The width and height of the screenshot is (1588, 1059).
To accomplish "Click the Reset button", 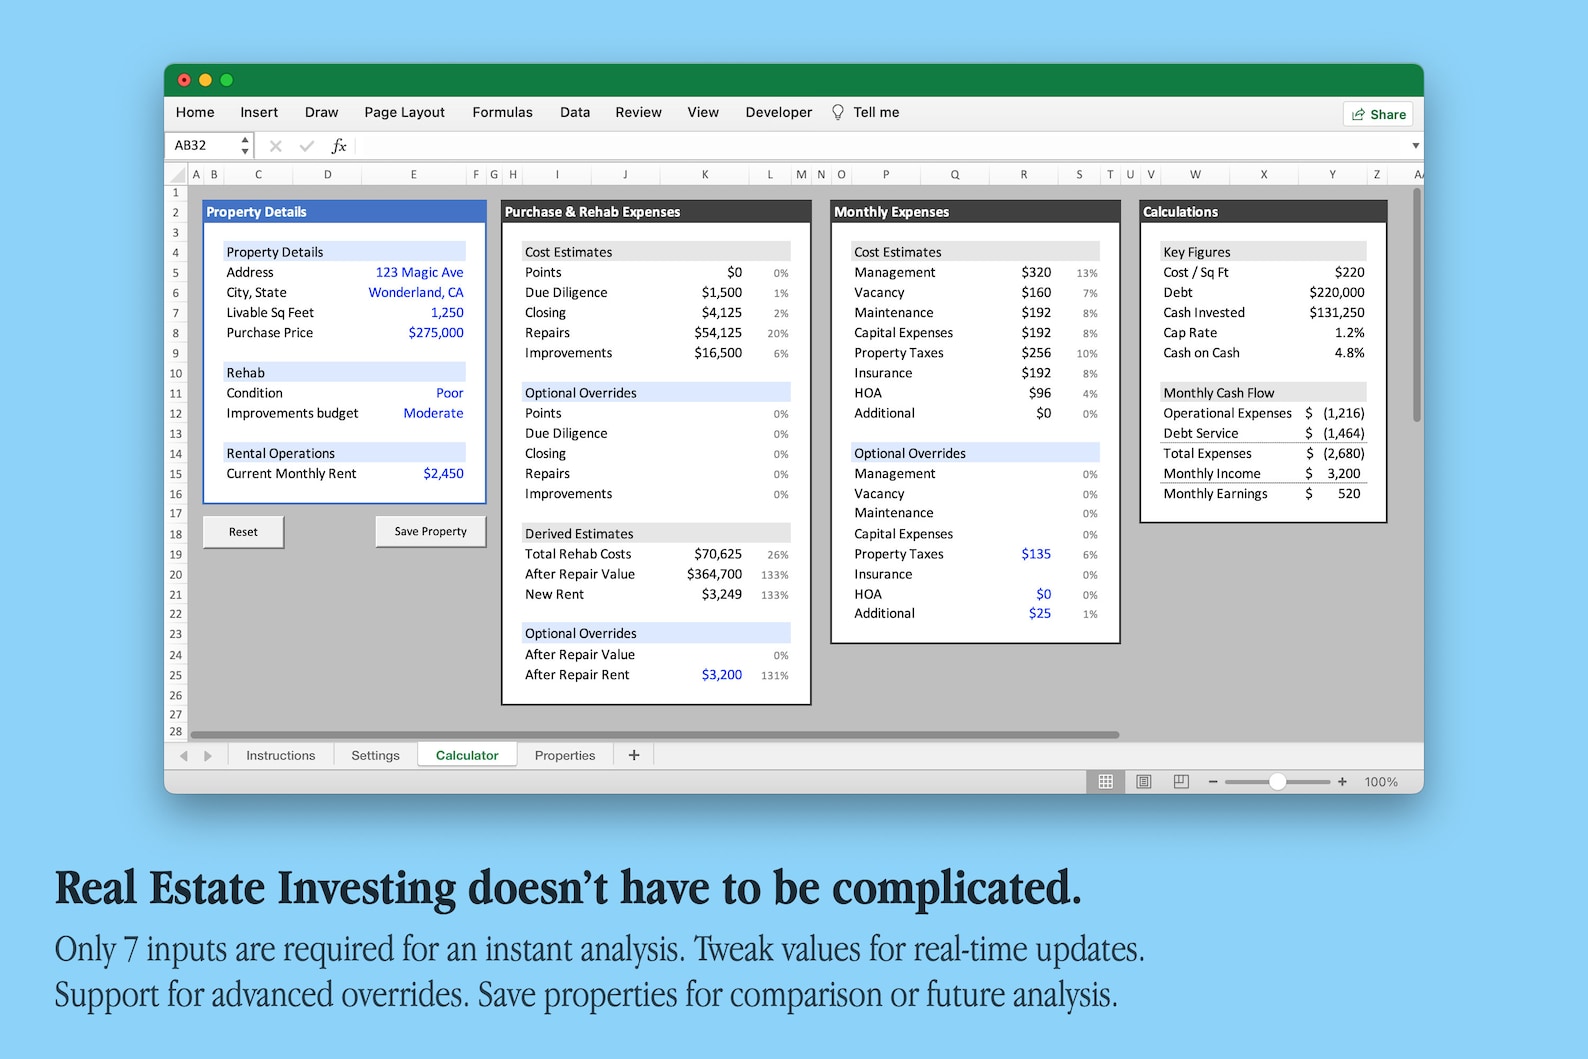I will point(243,532).
